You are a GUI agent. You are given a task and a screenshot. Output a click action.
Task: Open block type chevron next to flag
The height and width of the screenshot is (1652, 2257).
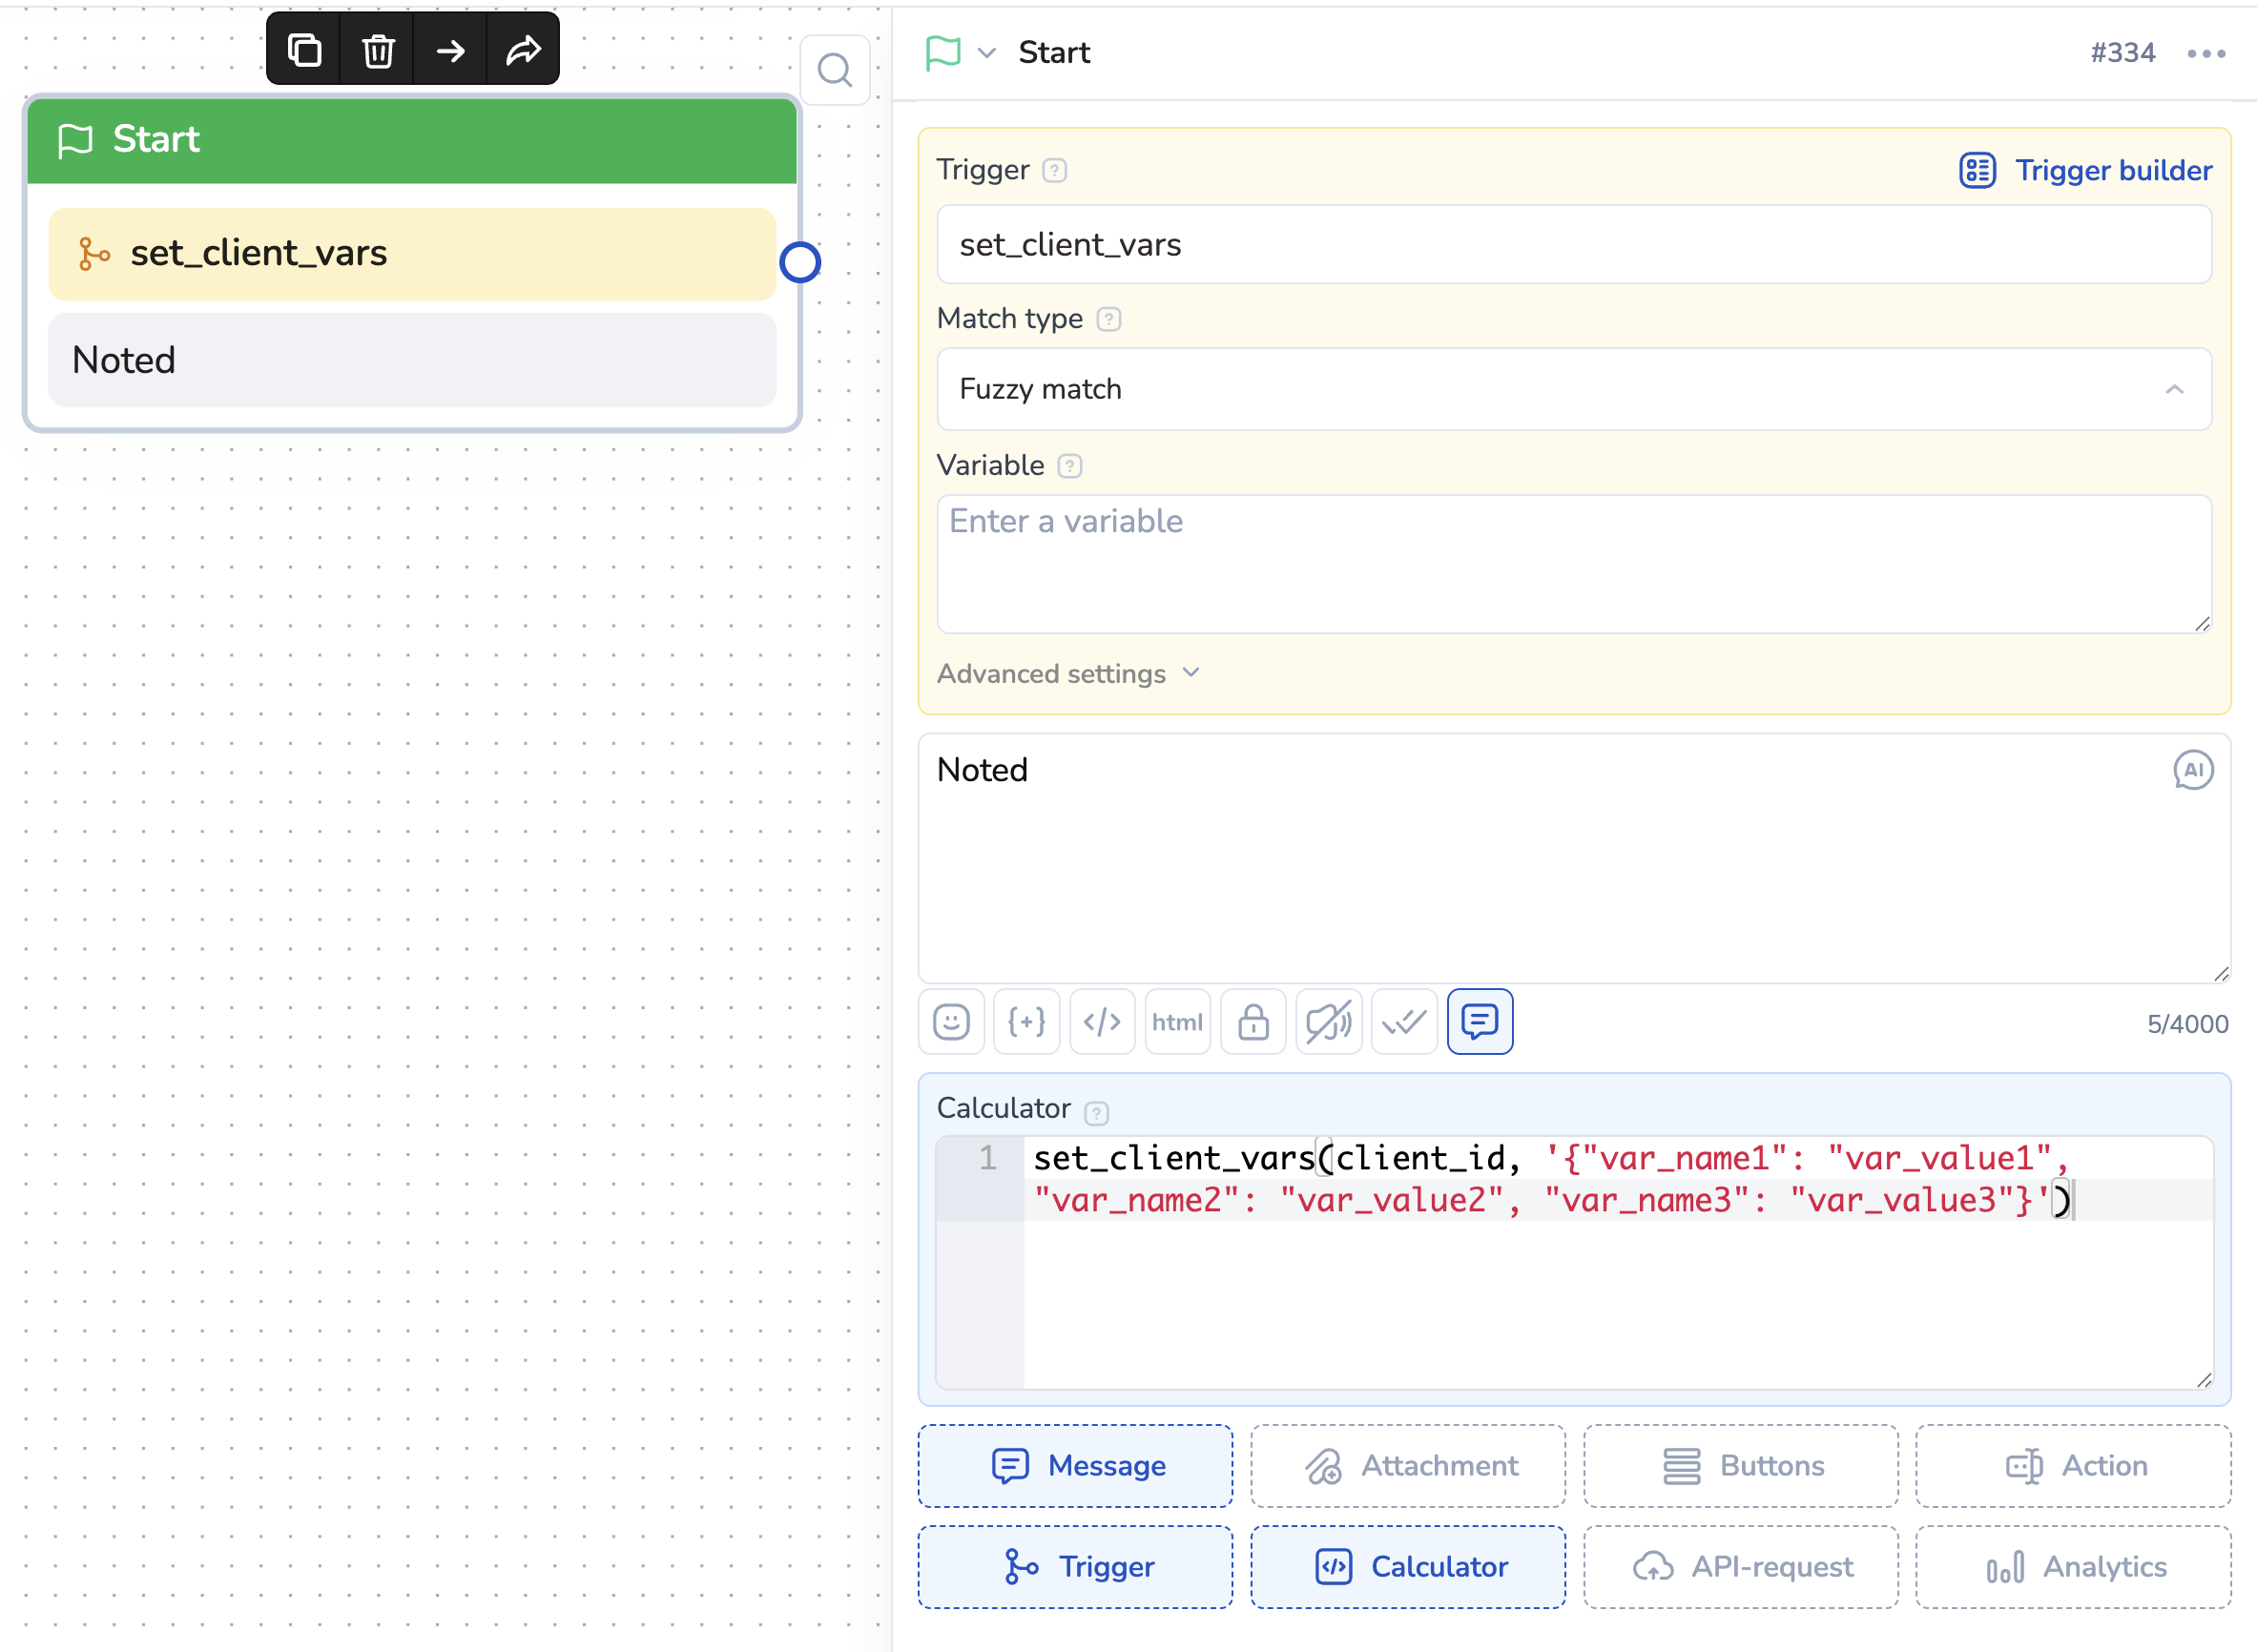tap(986, 53)
